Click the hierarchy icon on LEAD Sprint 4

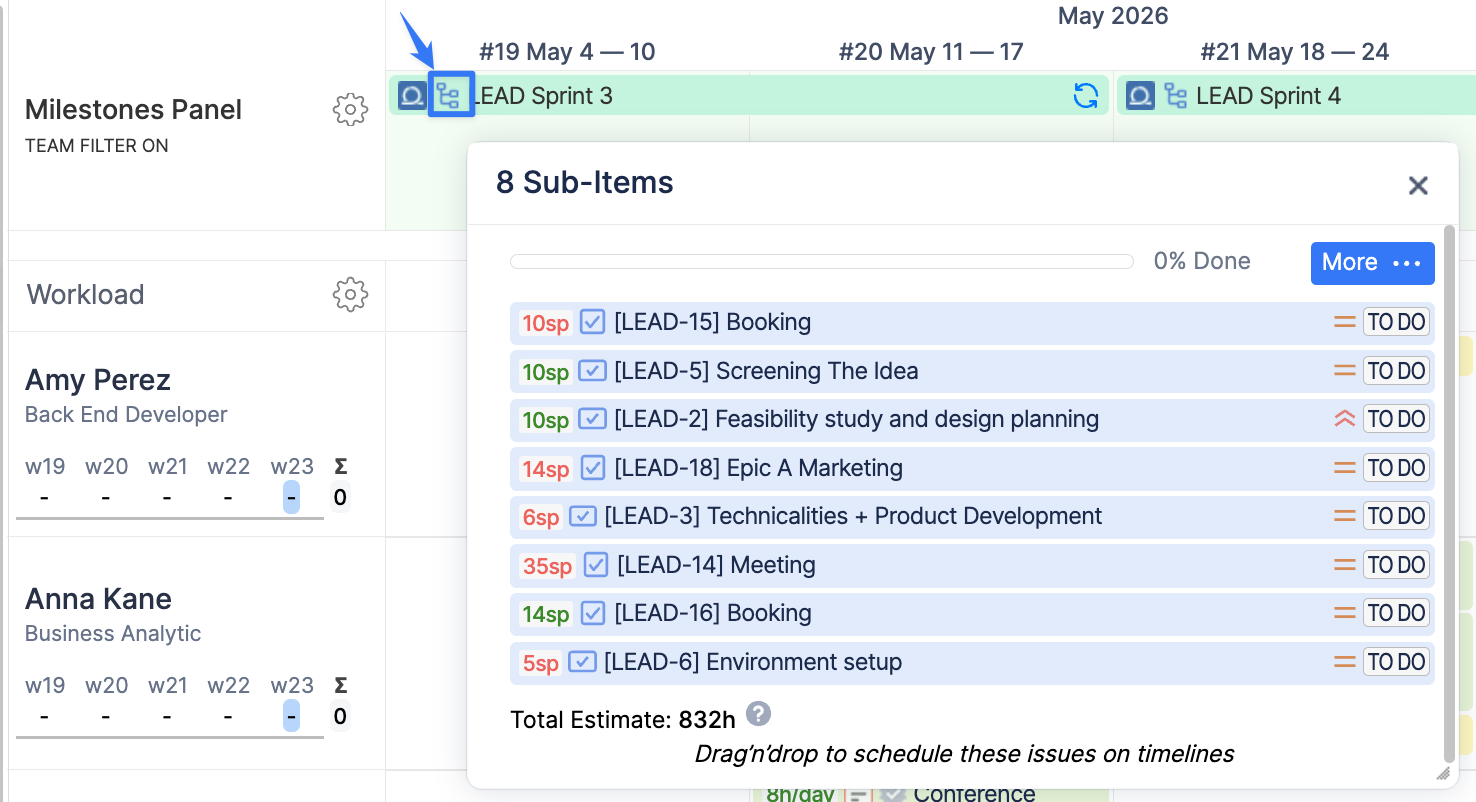click(x=1177, y=96)
